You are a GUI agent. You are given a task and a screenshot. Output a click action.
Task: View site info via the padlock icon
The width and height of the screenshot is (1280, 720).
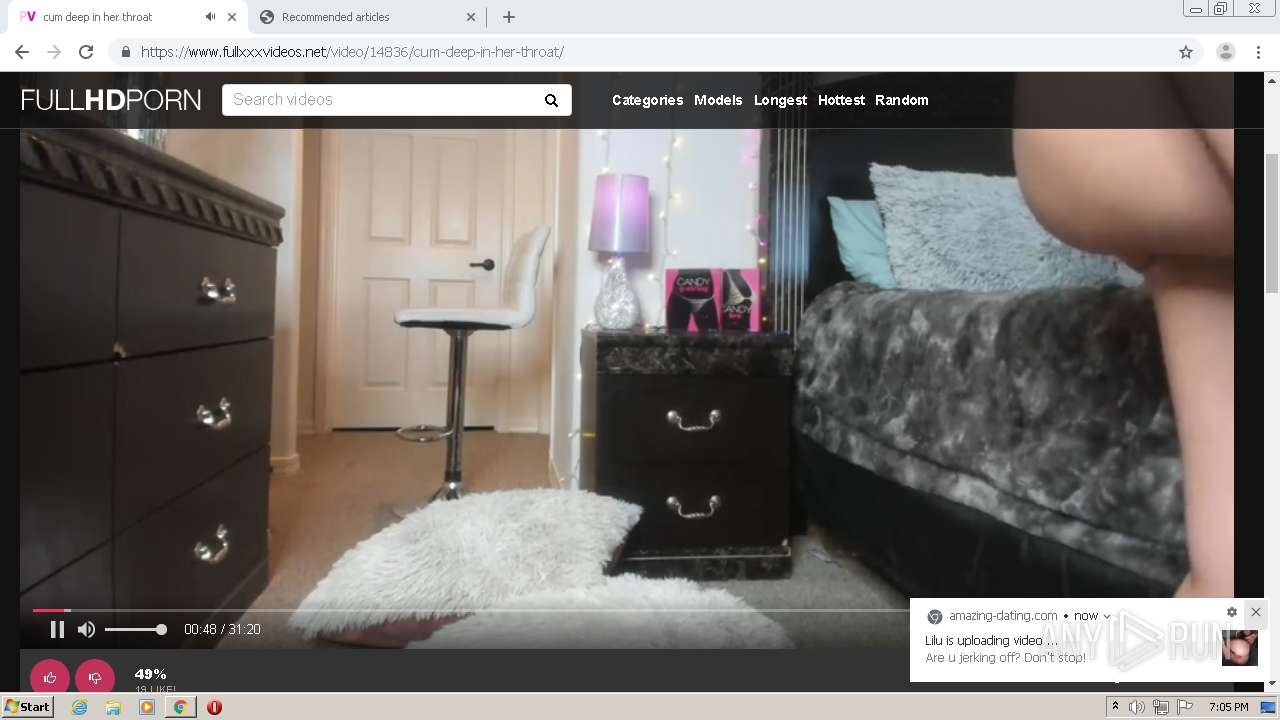pyautogui.click(x=125, y=52)
